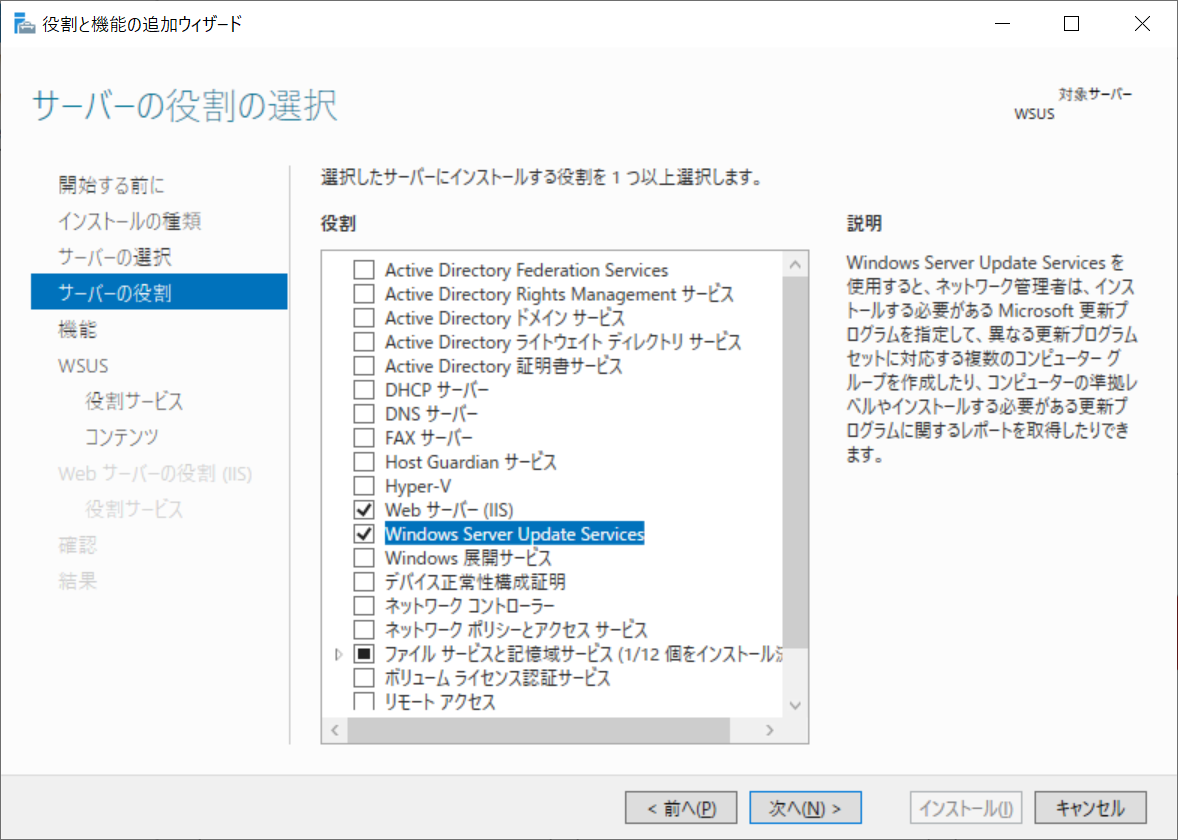
Task: Go to 機能 step in sidebar
Action: pyautogui.click(x=77, y=329)
